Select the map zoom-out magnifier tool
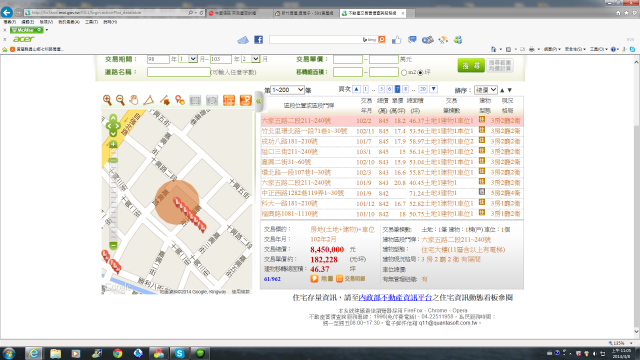Screen dimensions: 640x360 tap(120, 100)
